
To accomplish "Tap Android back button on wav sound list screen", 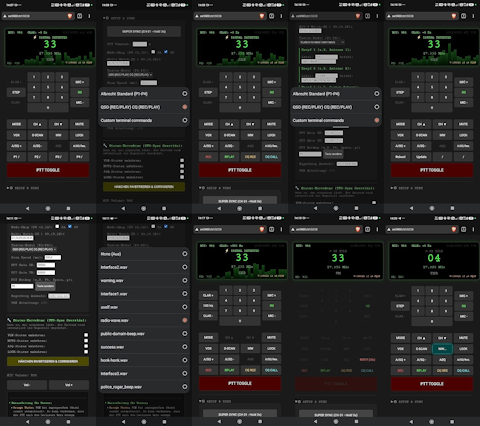I will point(123,421).
